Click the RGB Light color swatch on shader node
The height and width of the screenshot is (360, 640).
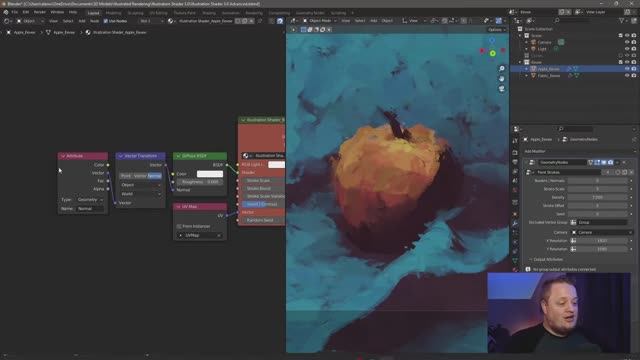(276, 164)
